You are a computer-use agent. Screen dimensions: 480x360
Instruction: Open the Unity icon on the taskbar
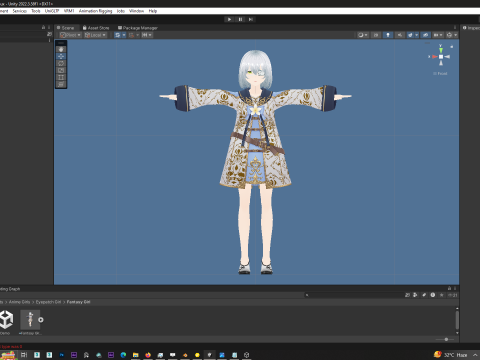246,355
